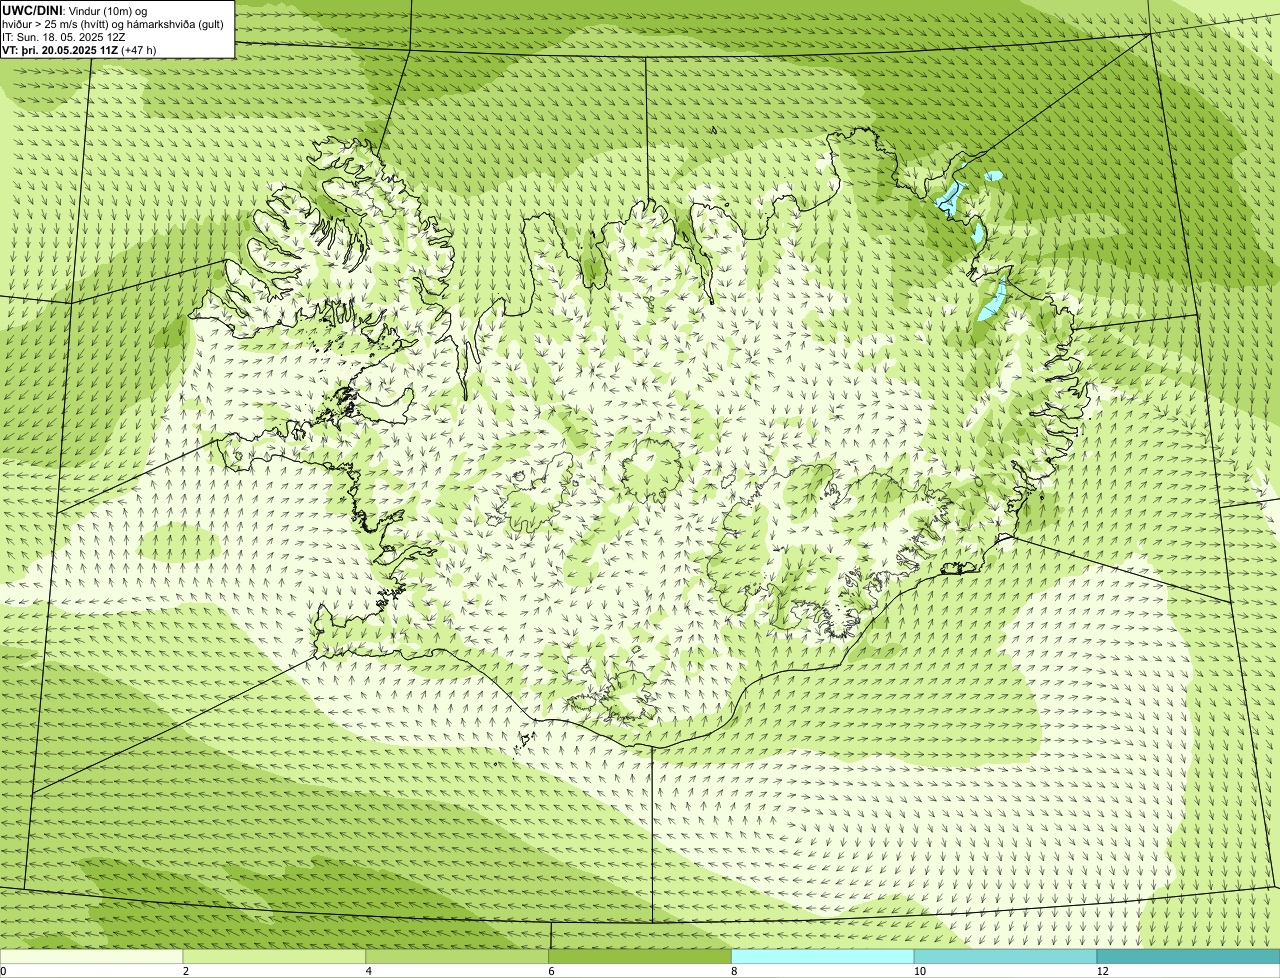Click the '6' scale label
1280x978 pixels.
[x=552, y=971]
